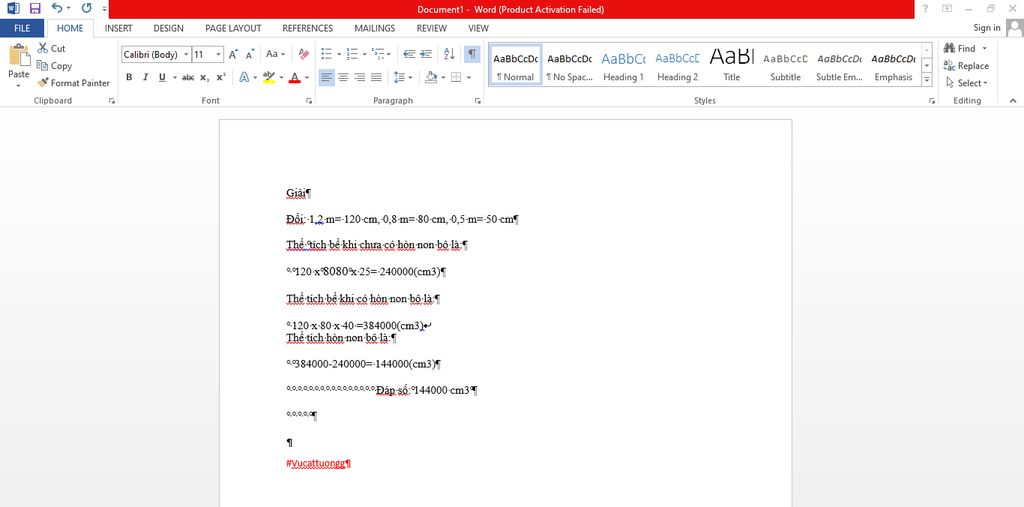Toggle Underline formatting

tap(162, 77)
